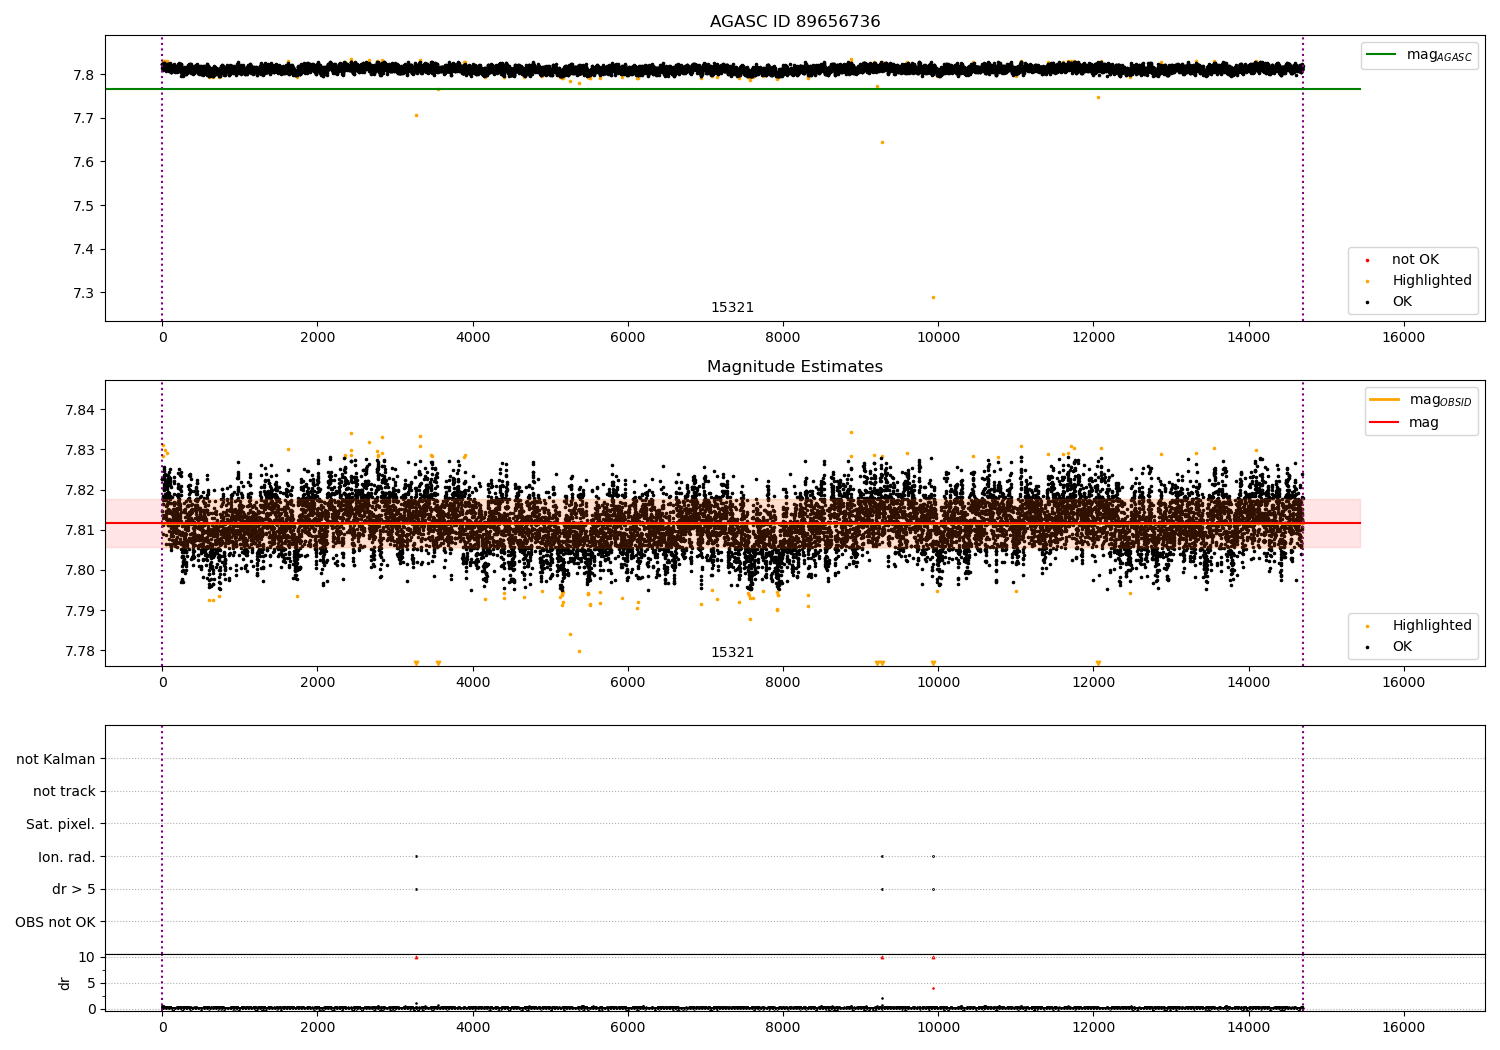Click the 7.84 y-axis tick label
The image size is (1500, 1050).
81,410
